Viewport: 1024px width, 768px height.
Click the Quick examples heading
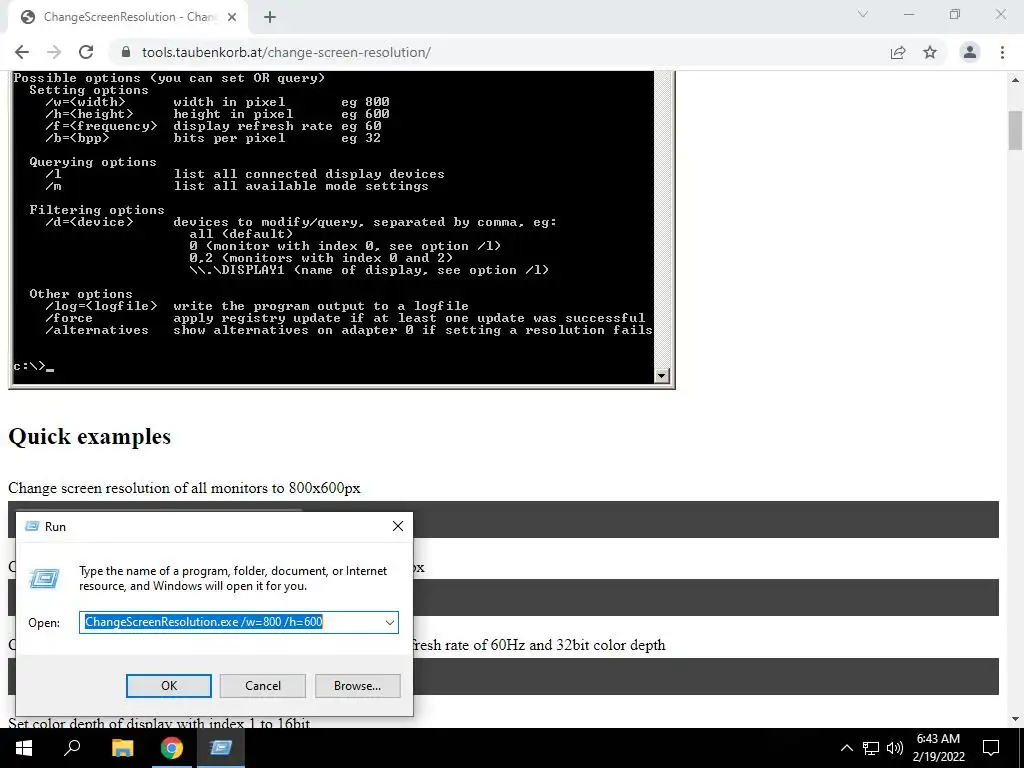[89, 436]
